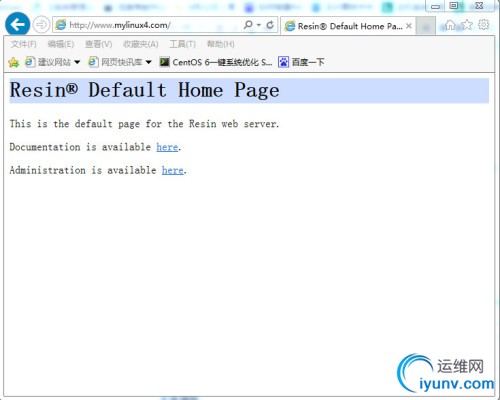Close the browser window
Screen dimensions: 500x400
click(x=479, y=6)
